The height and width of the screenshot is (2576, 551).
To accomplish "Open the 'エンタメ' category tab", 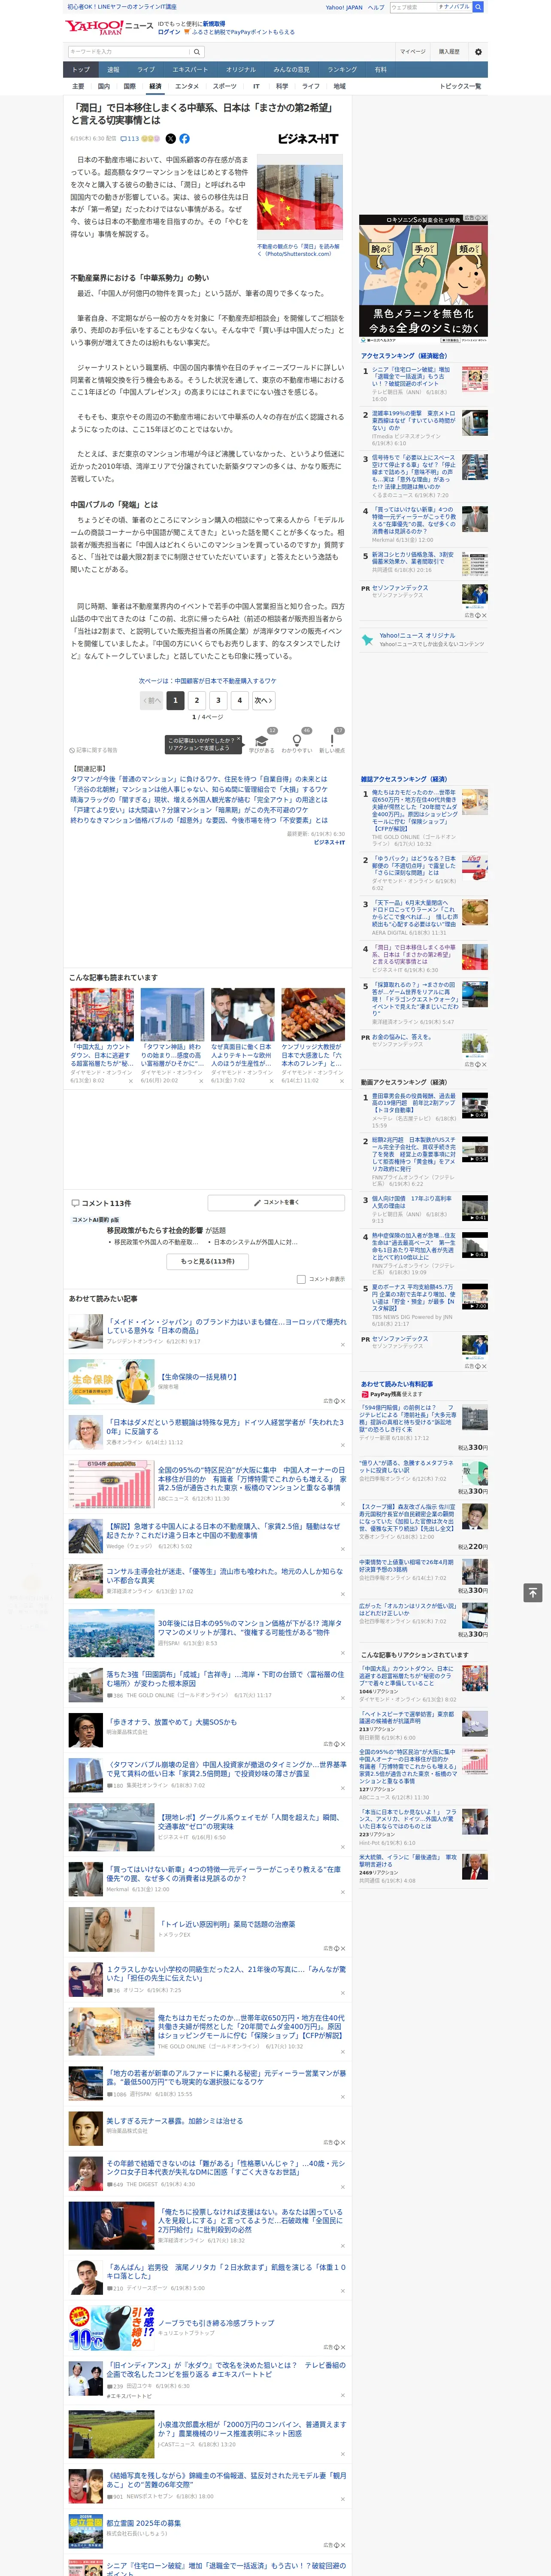I will (187, 86).
